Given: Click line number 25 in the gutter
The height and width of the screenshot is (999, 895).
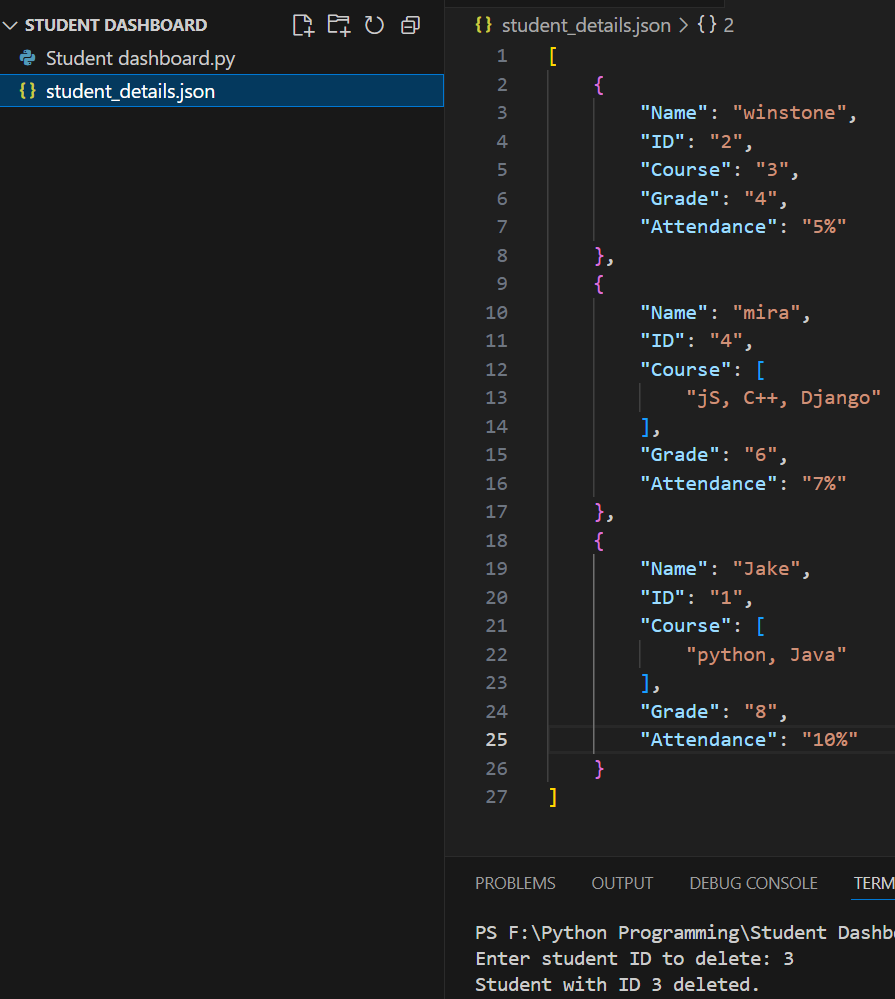Looking at the screenshot, I should tap(497, 739).
